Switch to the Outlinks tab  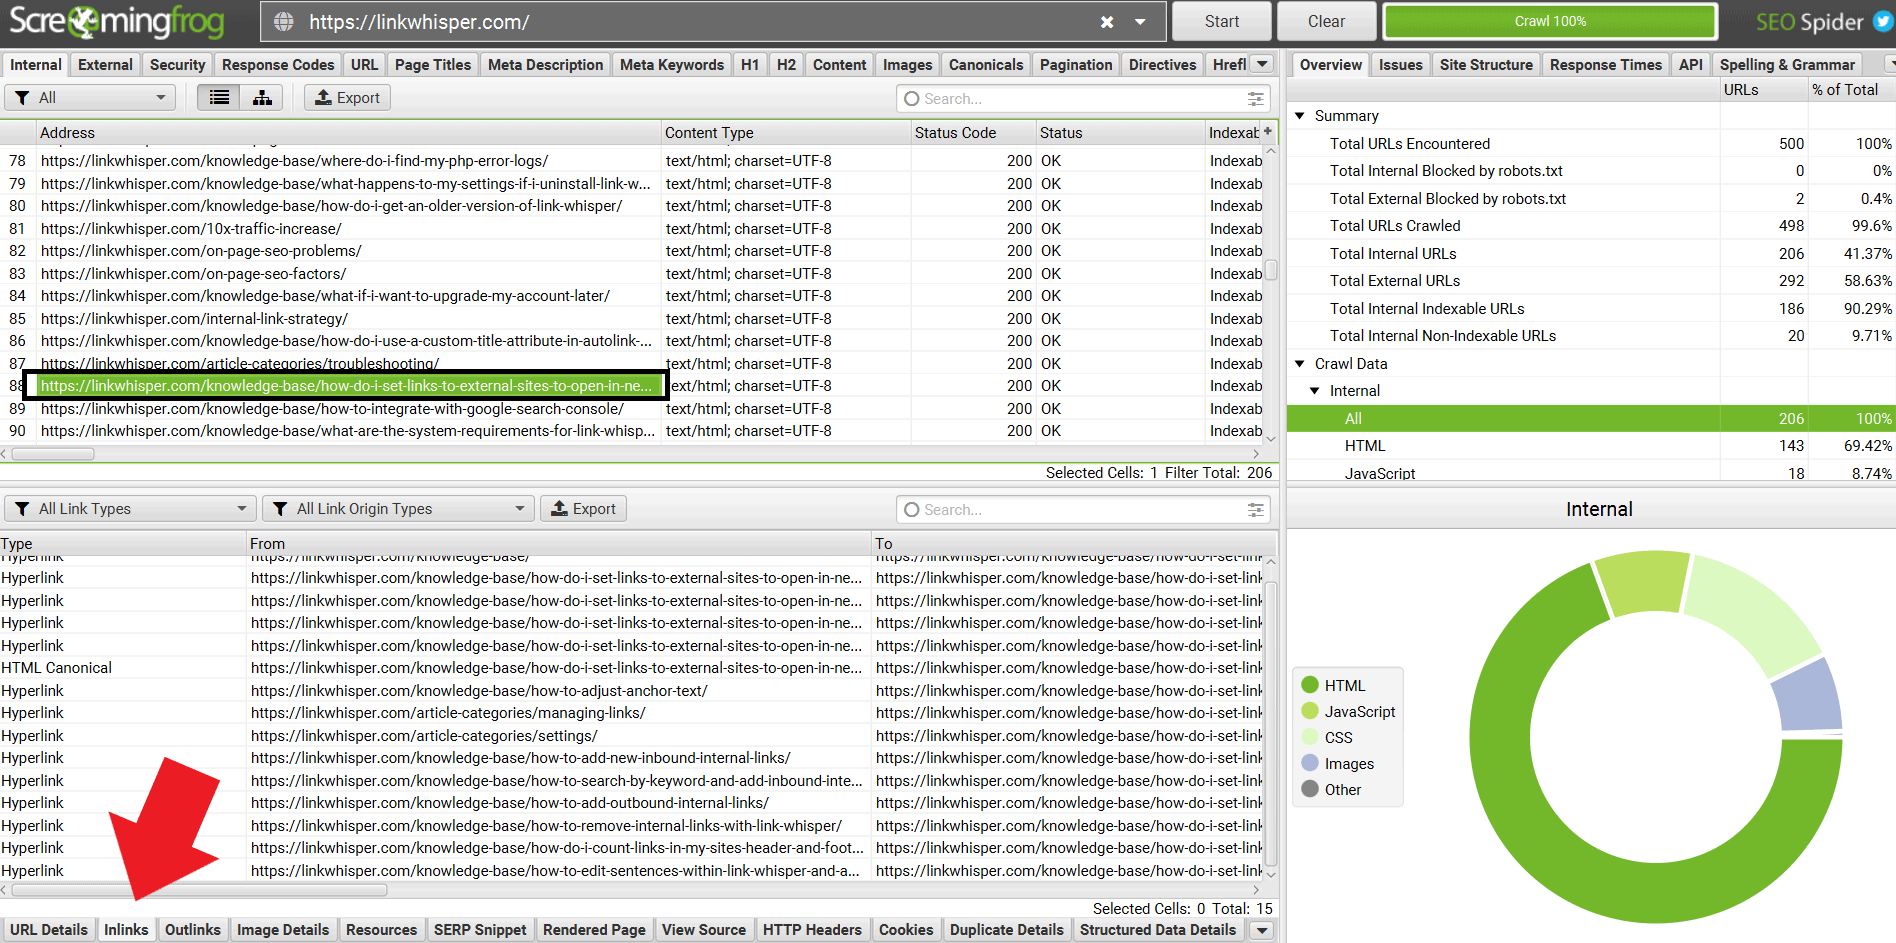click(x=192, y=930)
